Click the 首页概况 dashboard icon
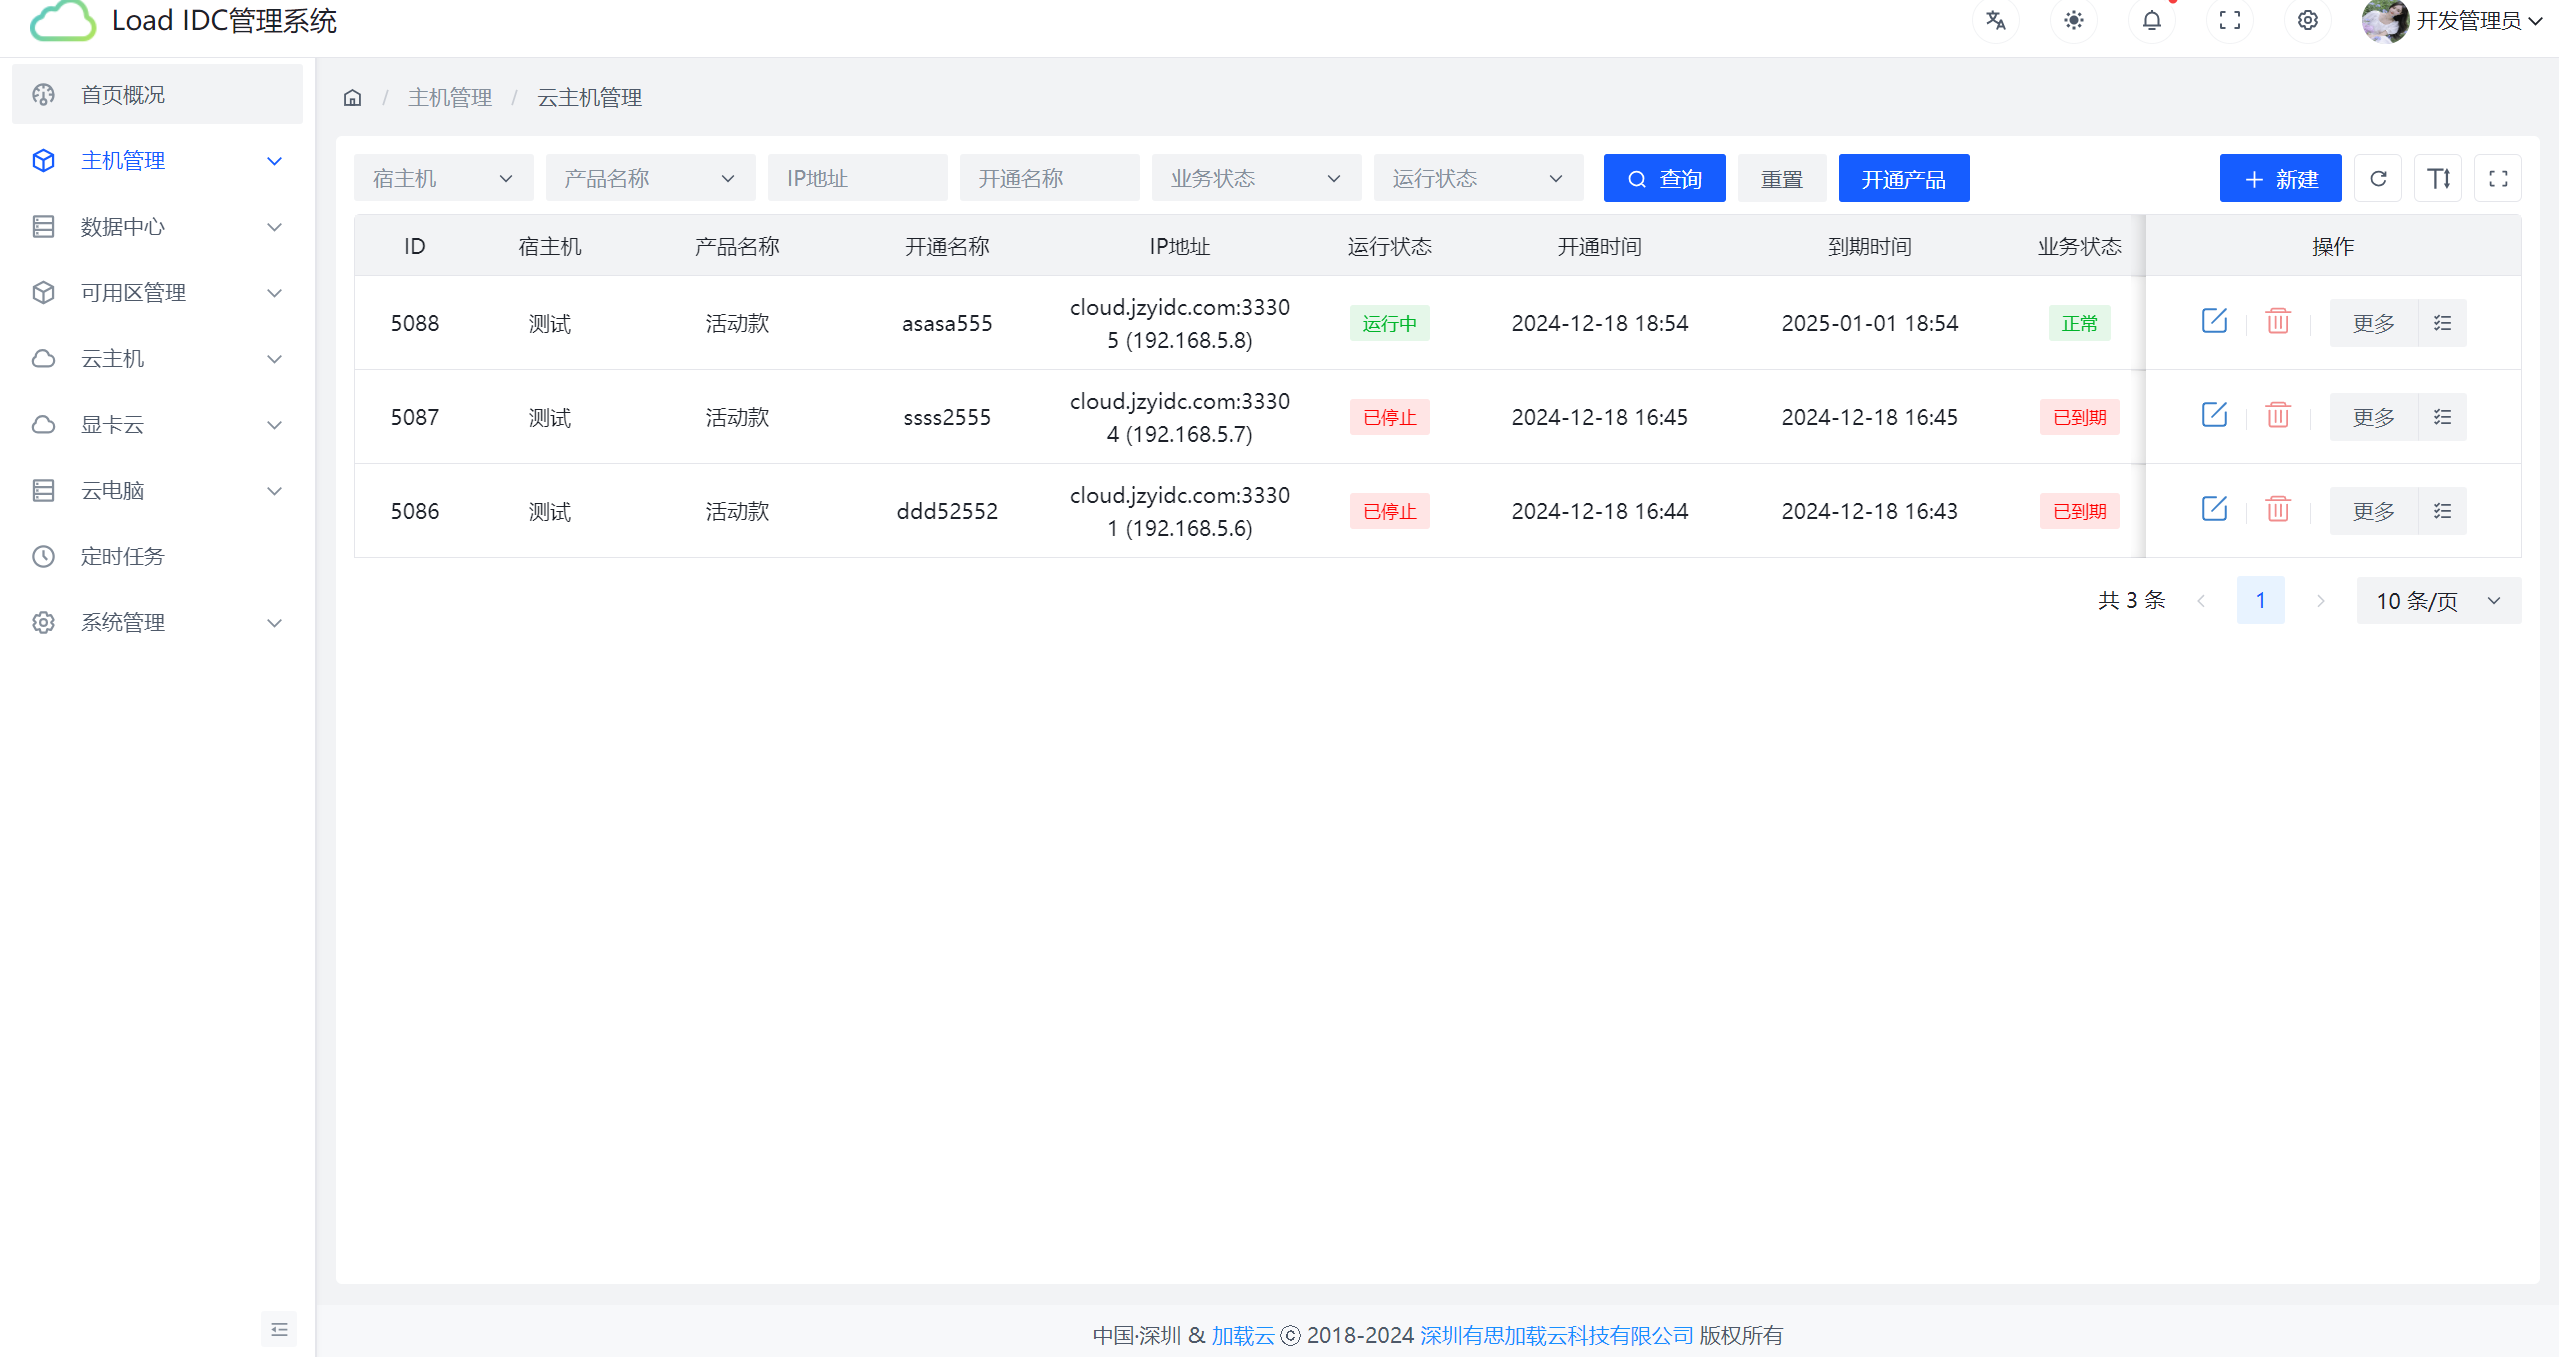Viewport: 2559px width, 1357px height. (43, 95)
